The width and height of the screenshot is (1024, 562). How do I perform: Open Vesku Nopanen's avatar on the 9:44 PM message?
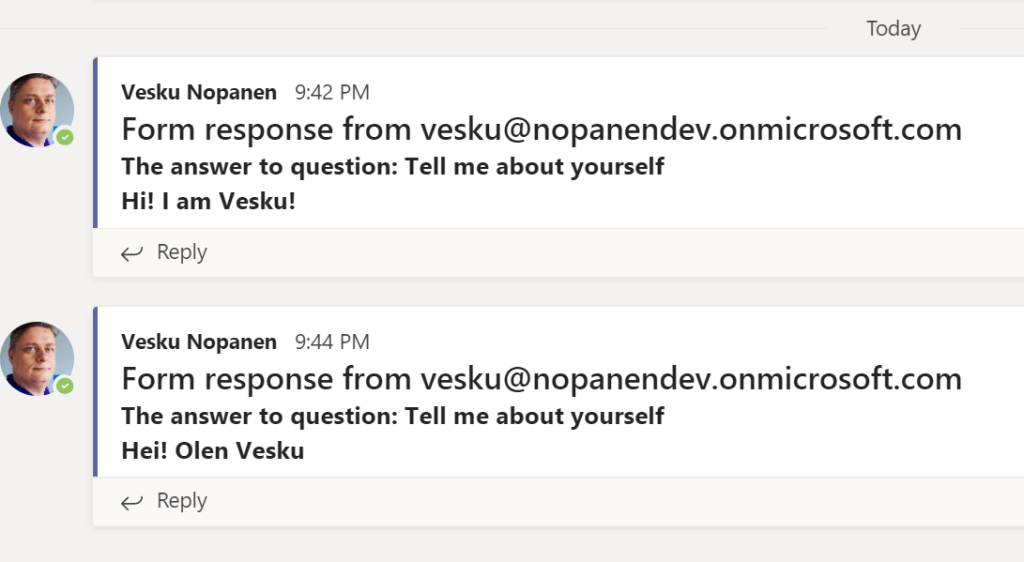(x=36, y=358)
